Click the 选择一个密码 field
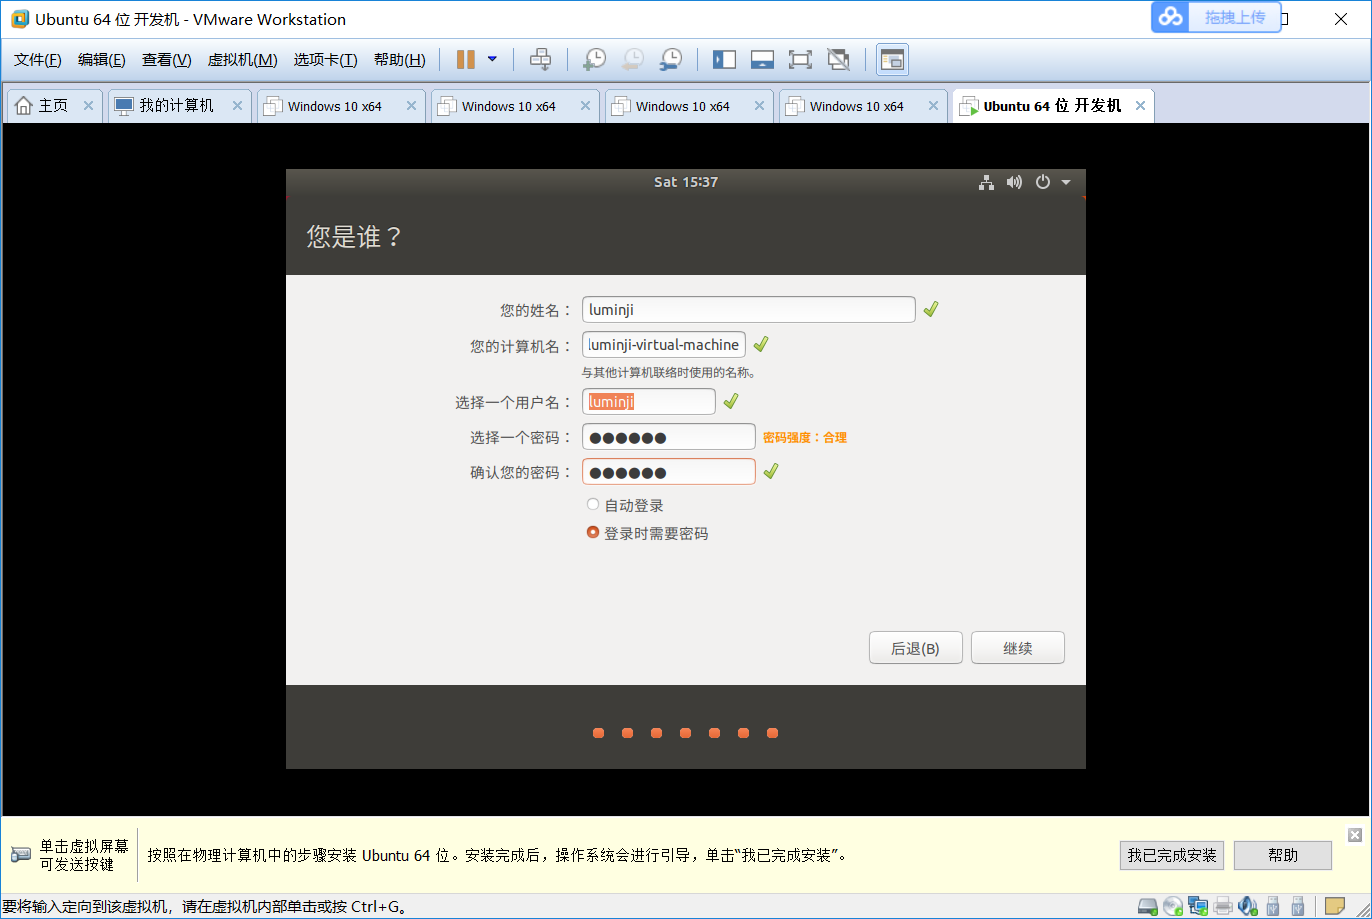The image size is (1372, 919). (669, 437)
